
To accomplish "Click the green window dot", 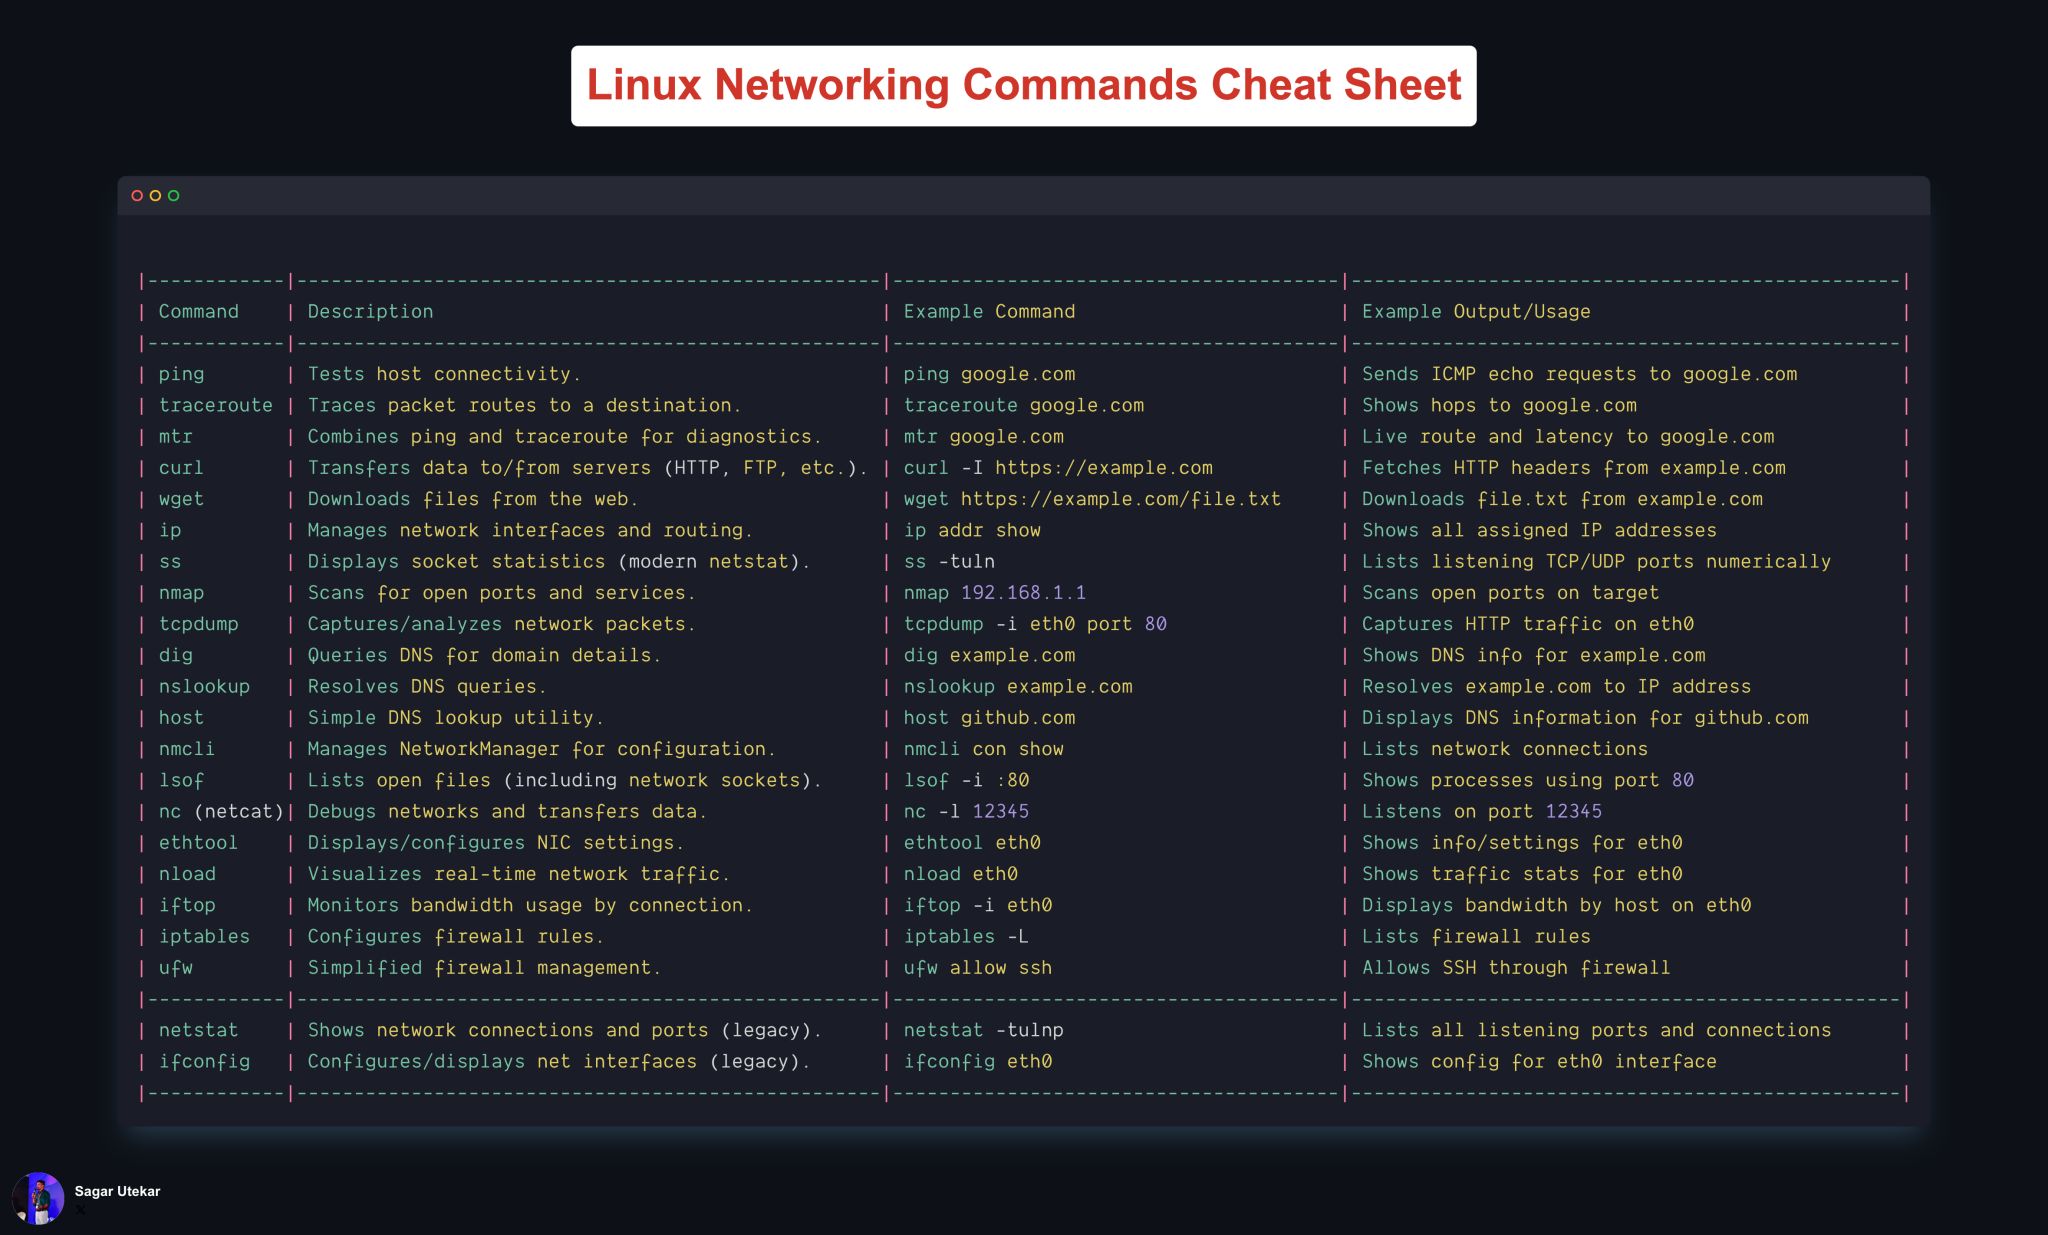I will (174, 196).
